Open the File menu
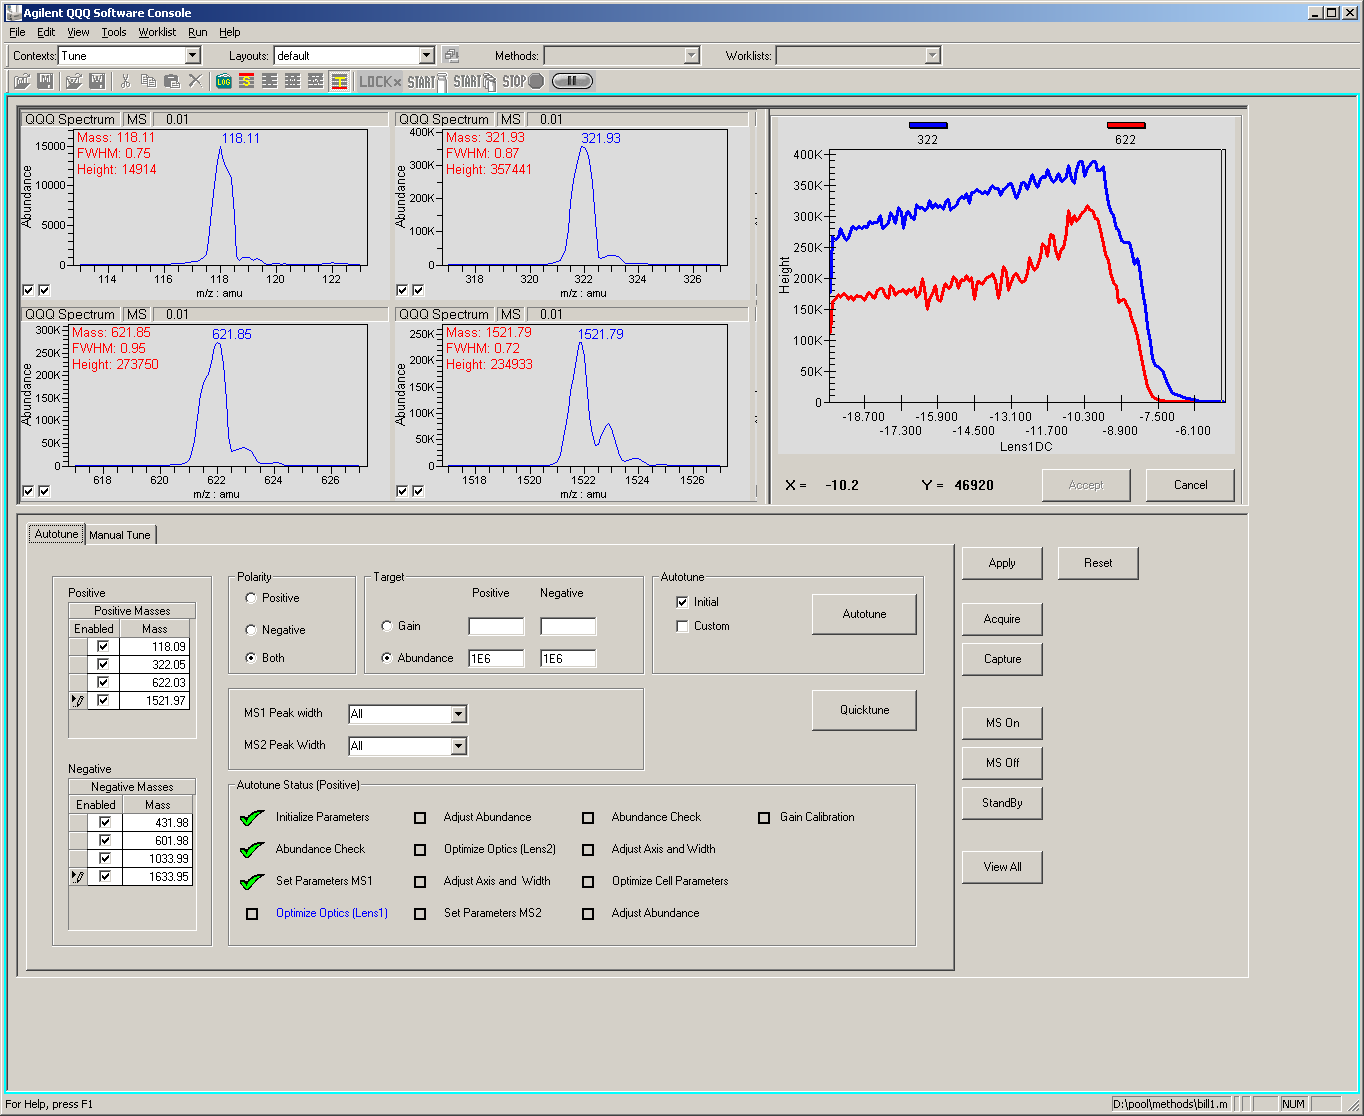1364x1116 pixels. pos(17,32)
